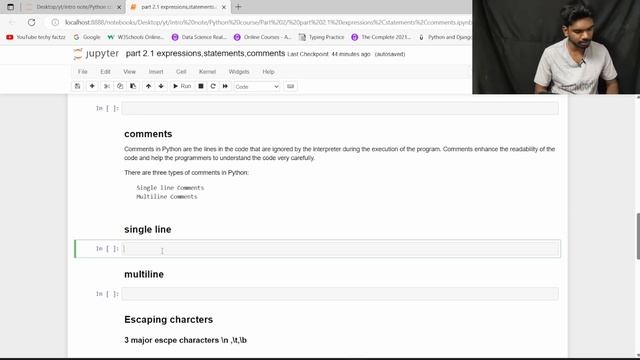View site information icon in address bar

pyautogui.click(x=55, y=22)
